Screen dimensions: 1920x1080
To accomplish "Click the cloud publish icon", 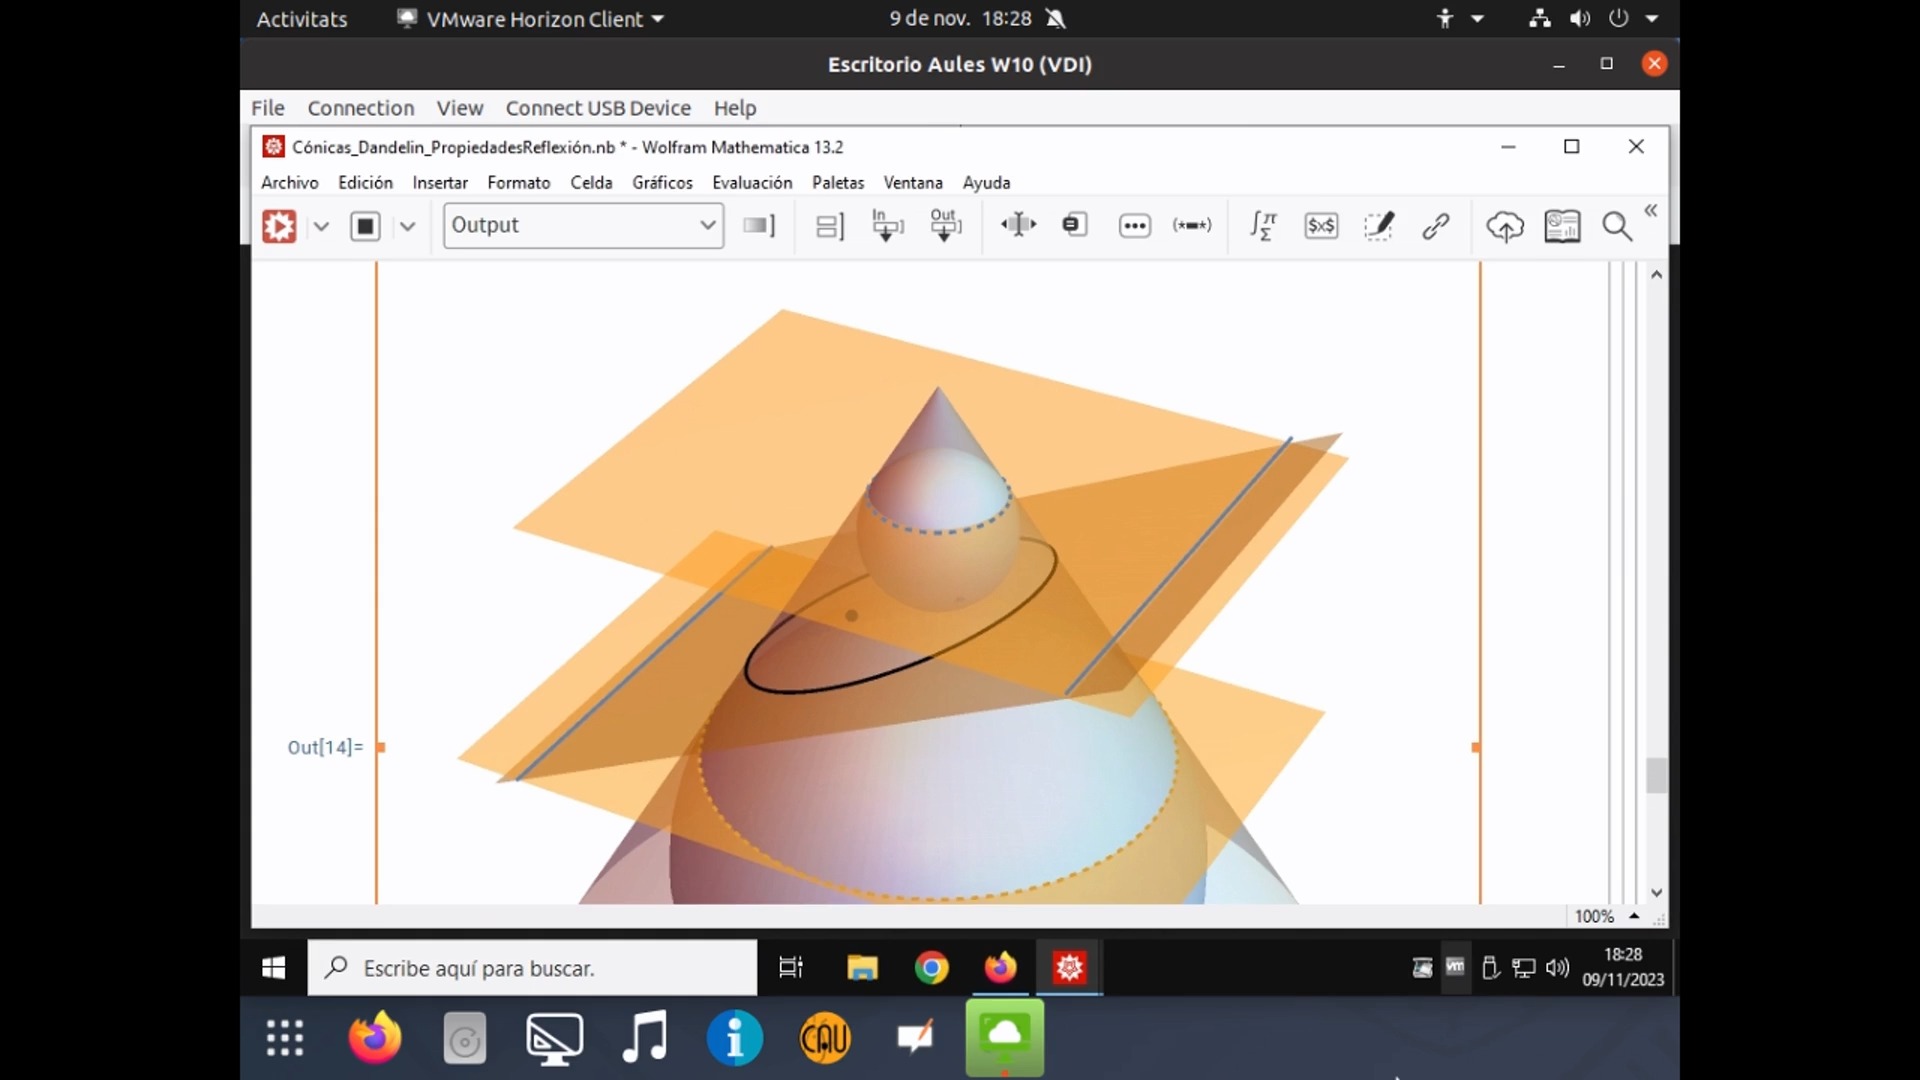I will (x=1504, y=227).
